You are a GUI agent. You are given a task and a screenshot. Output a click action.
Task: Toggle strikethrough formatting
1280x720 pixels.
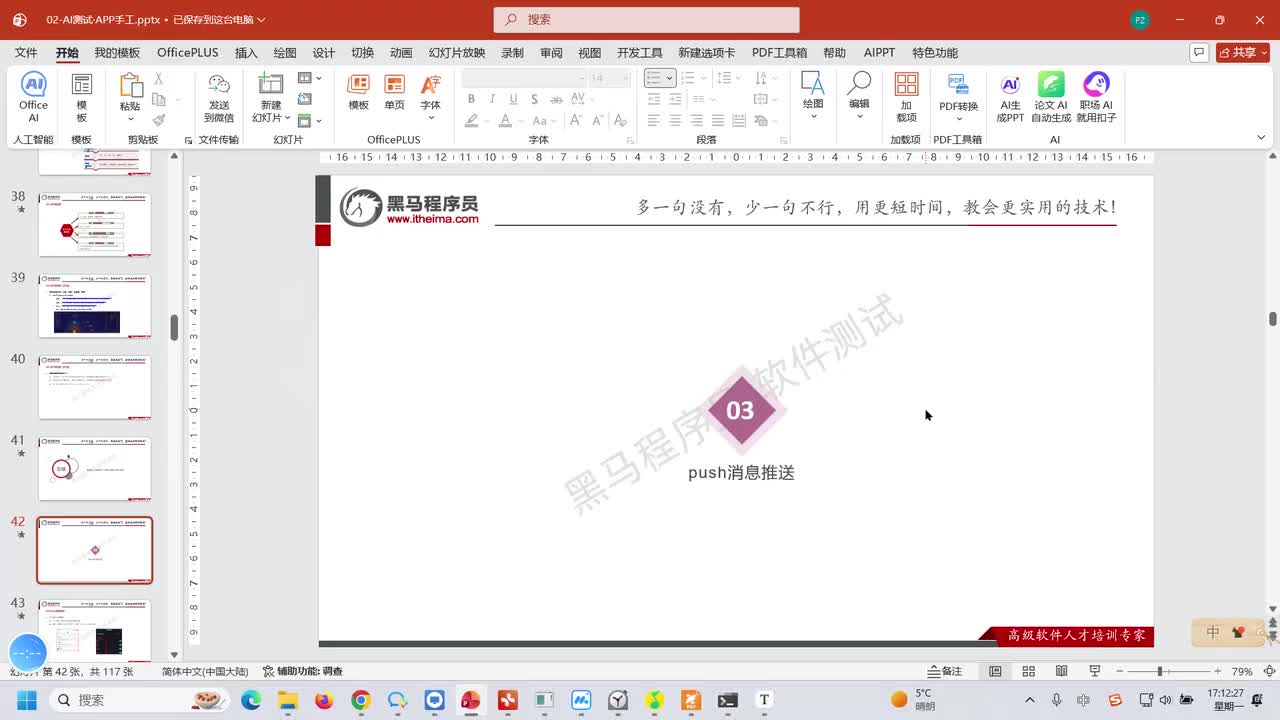point(555,99)
